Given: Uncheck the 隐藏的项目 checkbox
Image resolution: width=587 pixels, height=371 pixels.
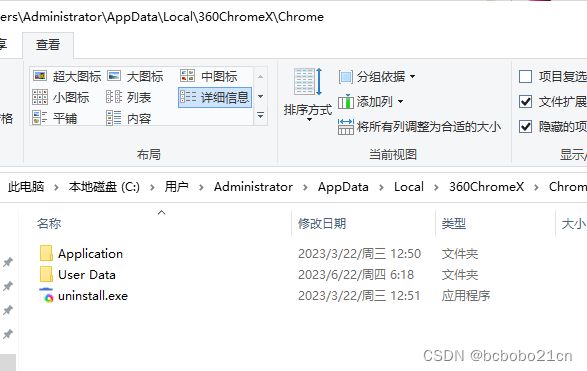Looking at the screenshot, I should [x=525, y=127].
